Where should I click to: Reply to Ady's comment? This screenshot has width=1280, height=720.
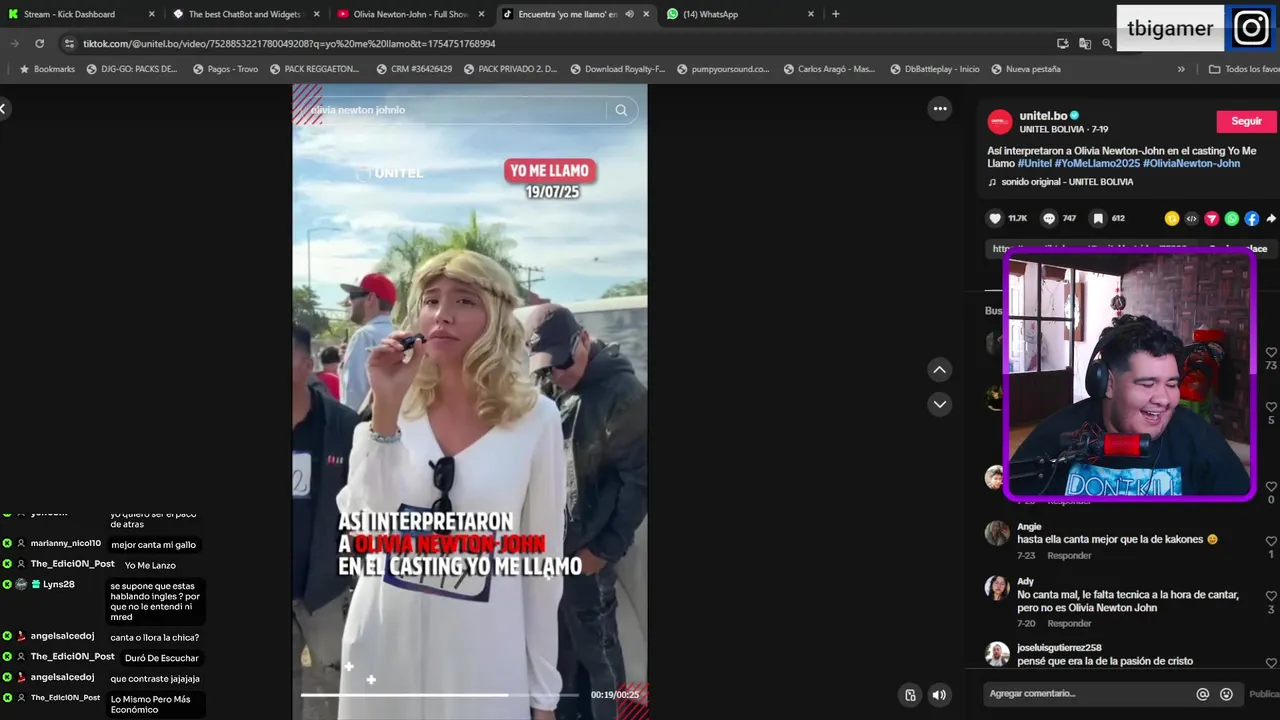click(1069, 624)
